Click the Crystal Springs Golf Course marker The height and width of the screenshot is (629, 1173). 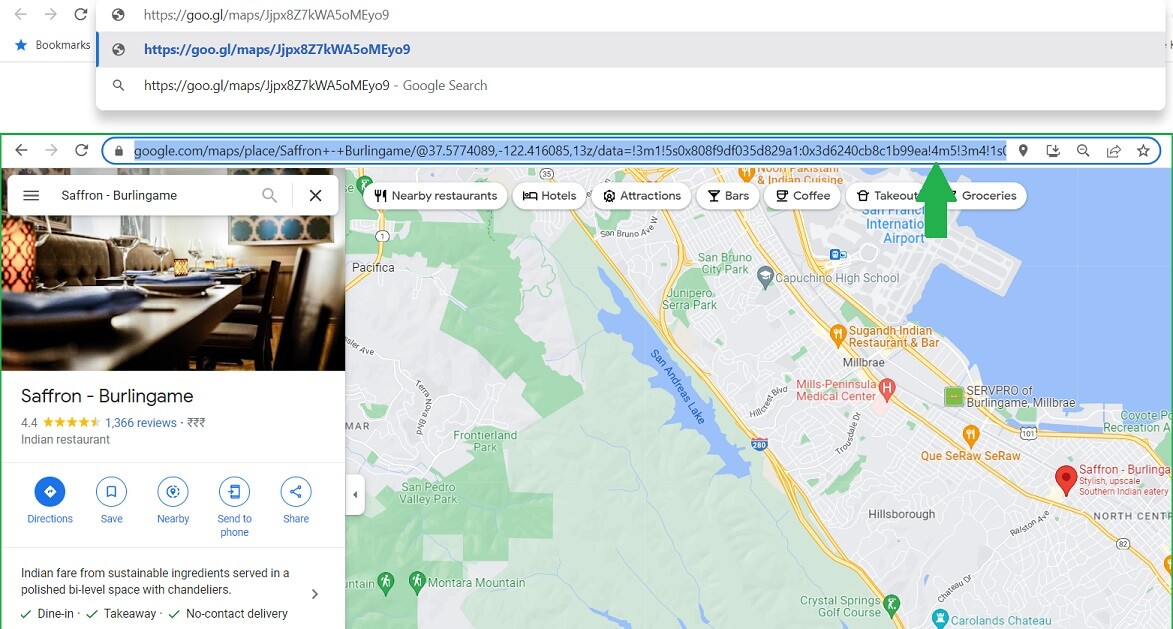[x=891, y=604]
